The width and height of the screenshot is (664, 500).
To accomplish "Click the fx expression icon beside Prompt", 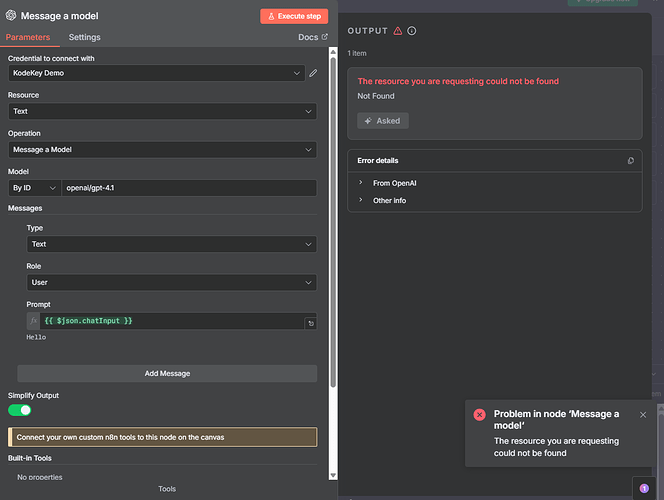I will click(33, 321).
